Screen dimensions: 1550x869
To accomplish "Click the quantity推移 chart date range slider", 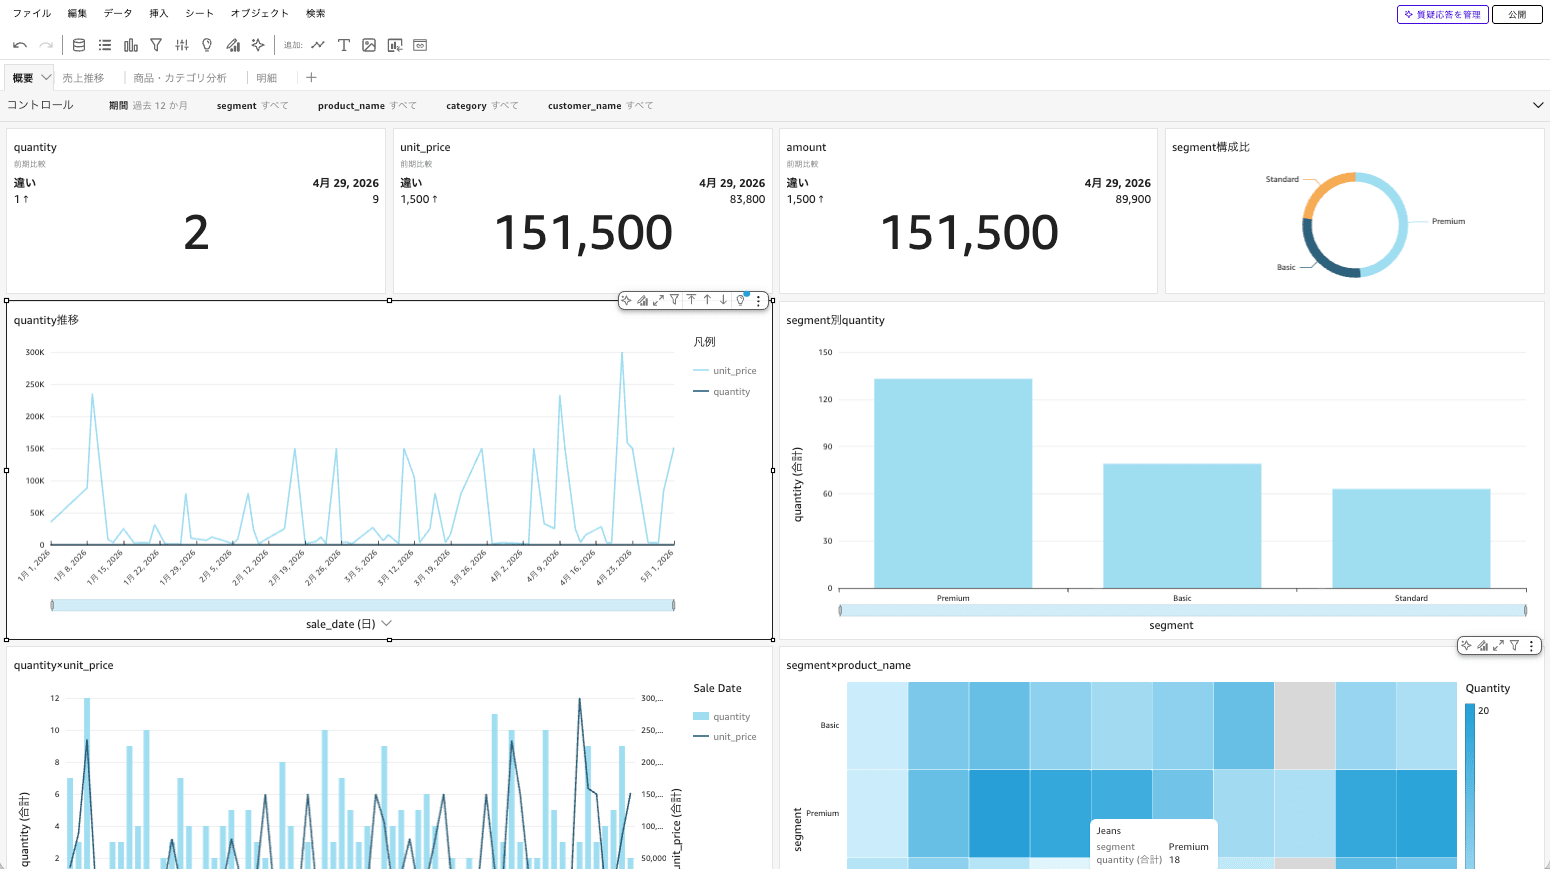I will pyautogui.click(x=362, y=605).
